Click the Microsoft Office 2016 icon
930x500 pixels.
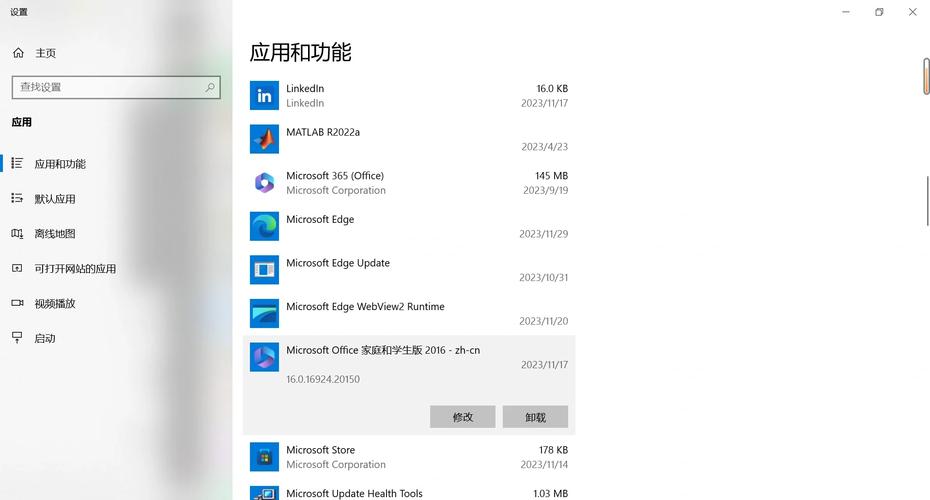(264, 357)
